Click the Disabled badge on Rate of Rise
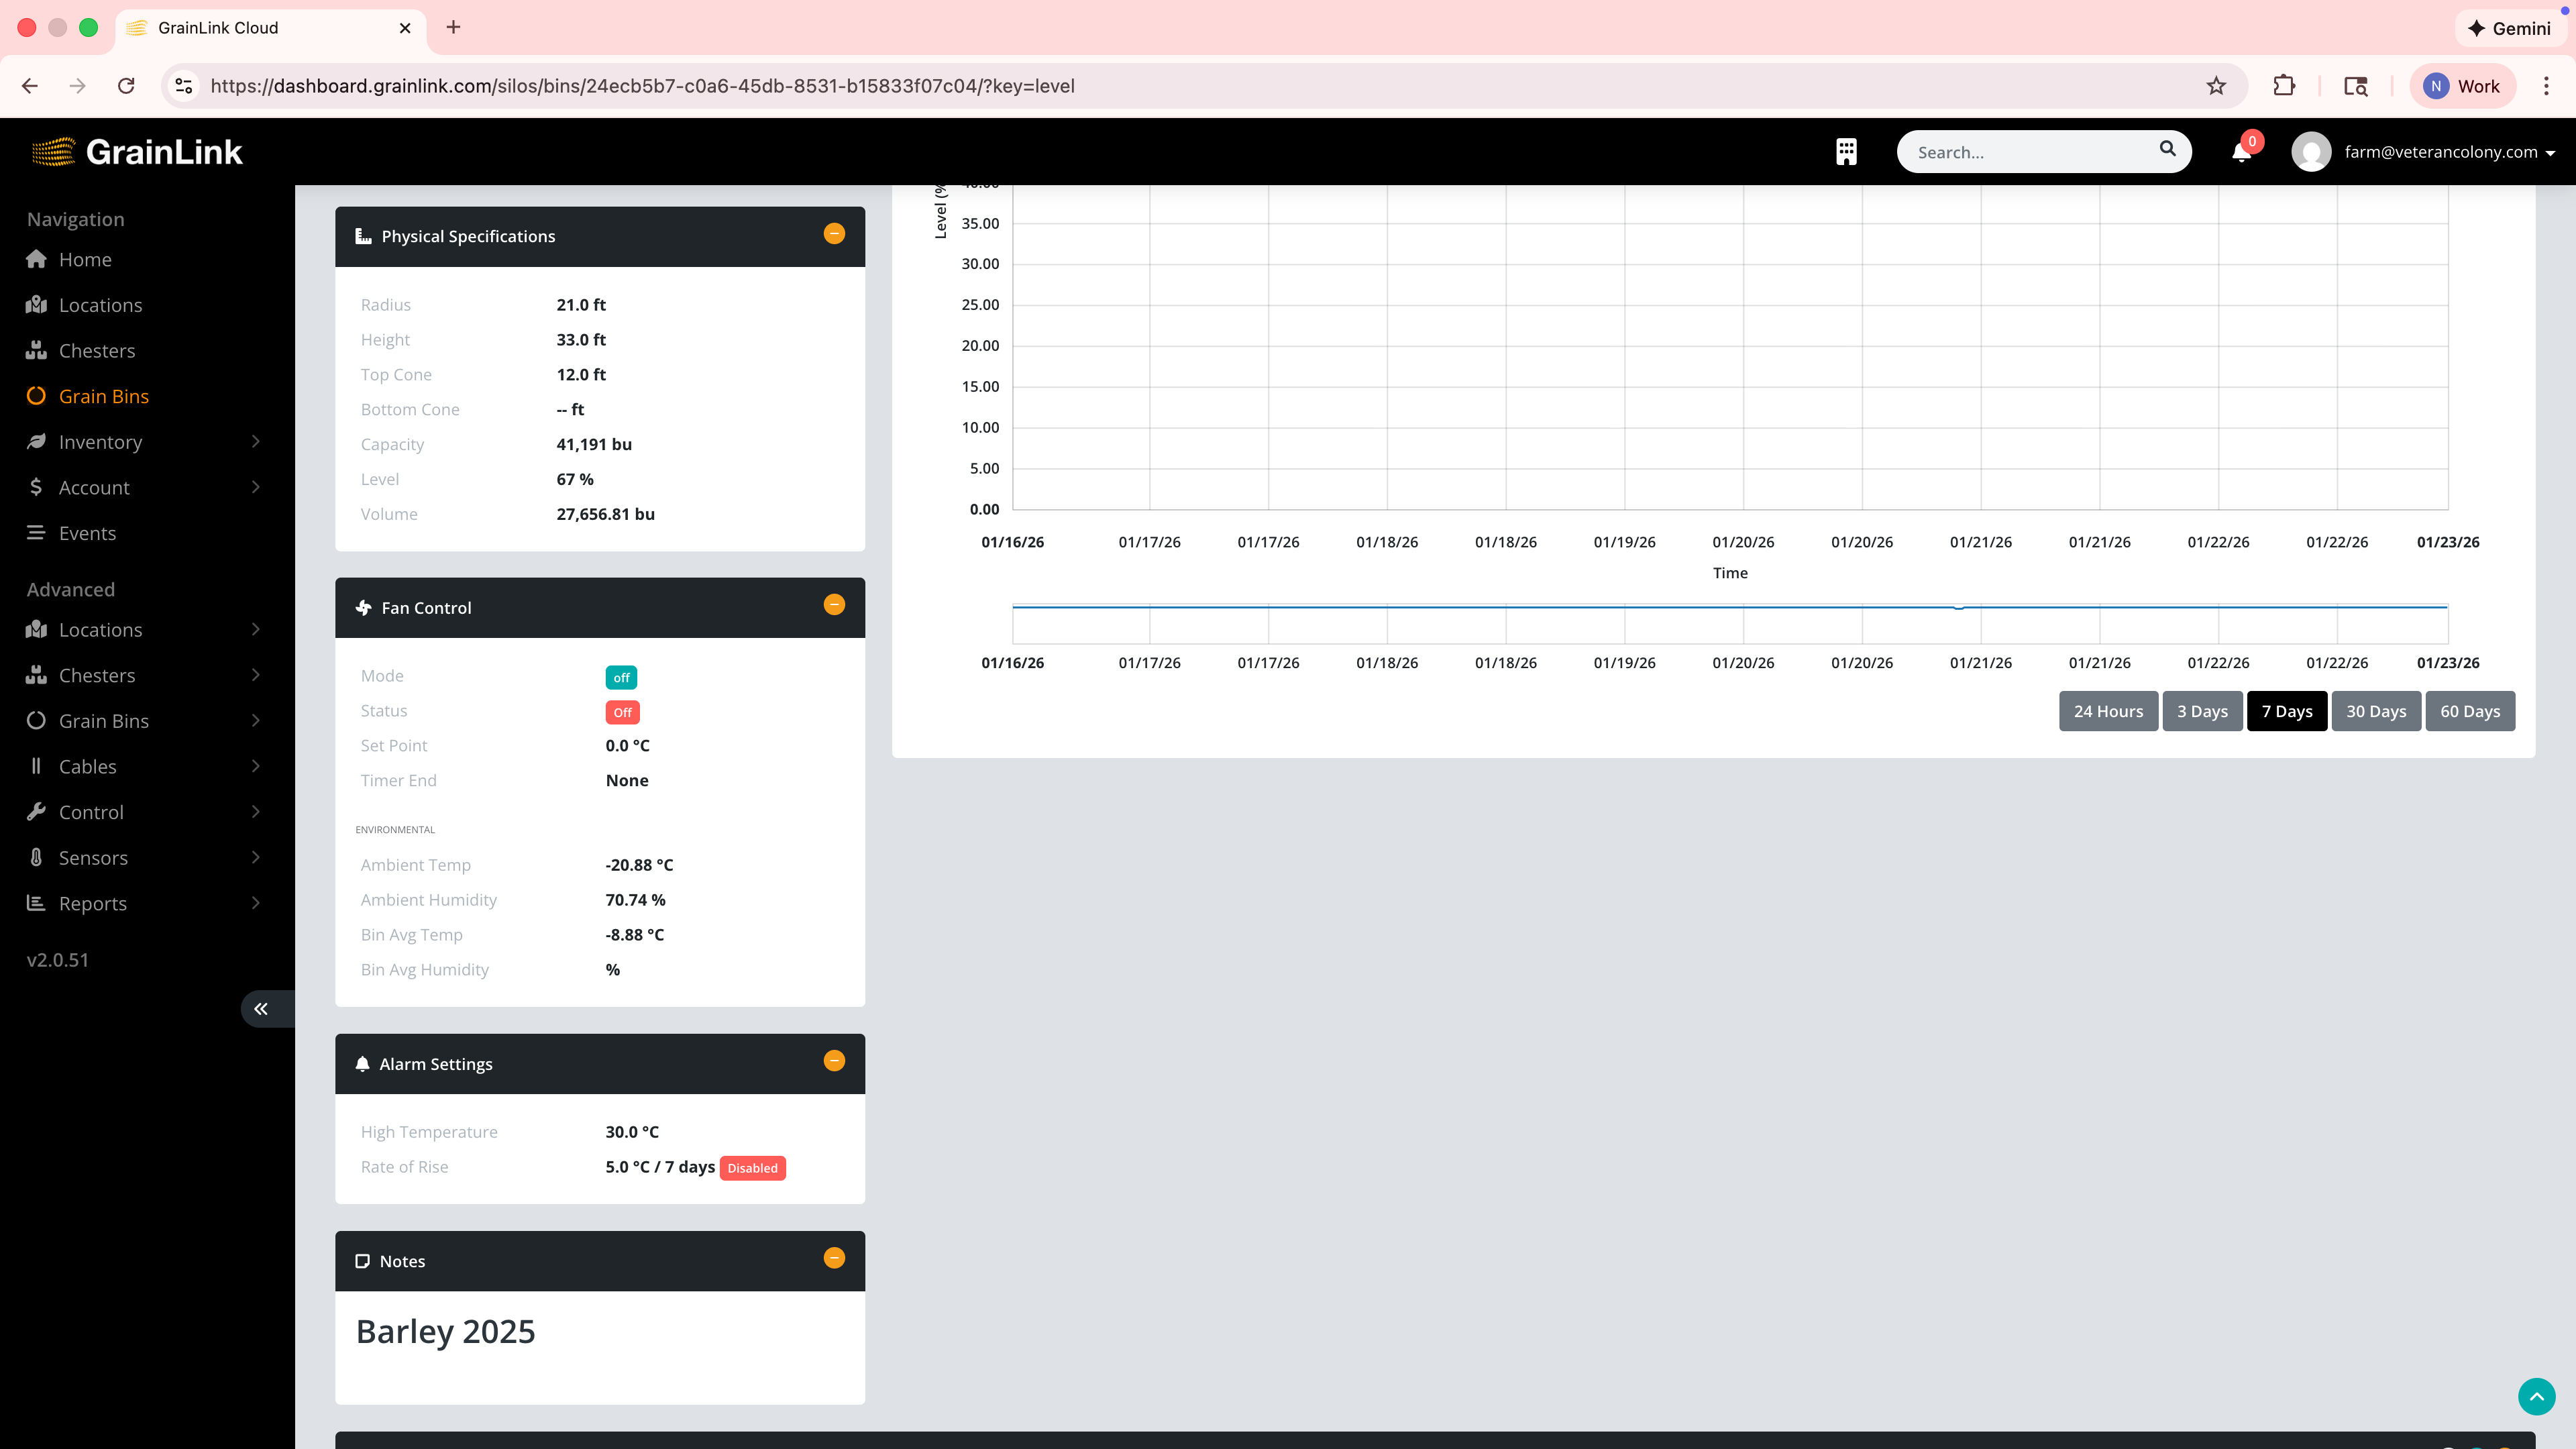Screen dimensions: 2576x1449 point(752,1168)
